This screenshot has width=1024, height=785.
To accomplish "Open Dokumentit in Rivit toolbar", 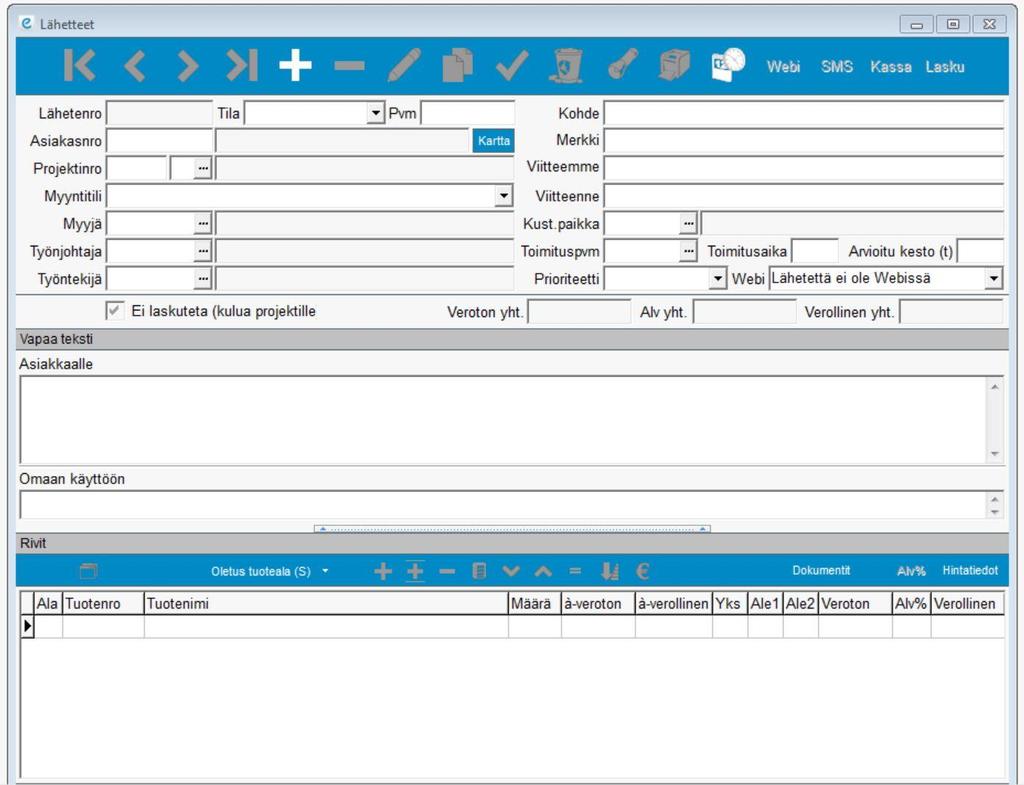I will (822, 570).
